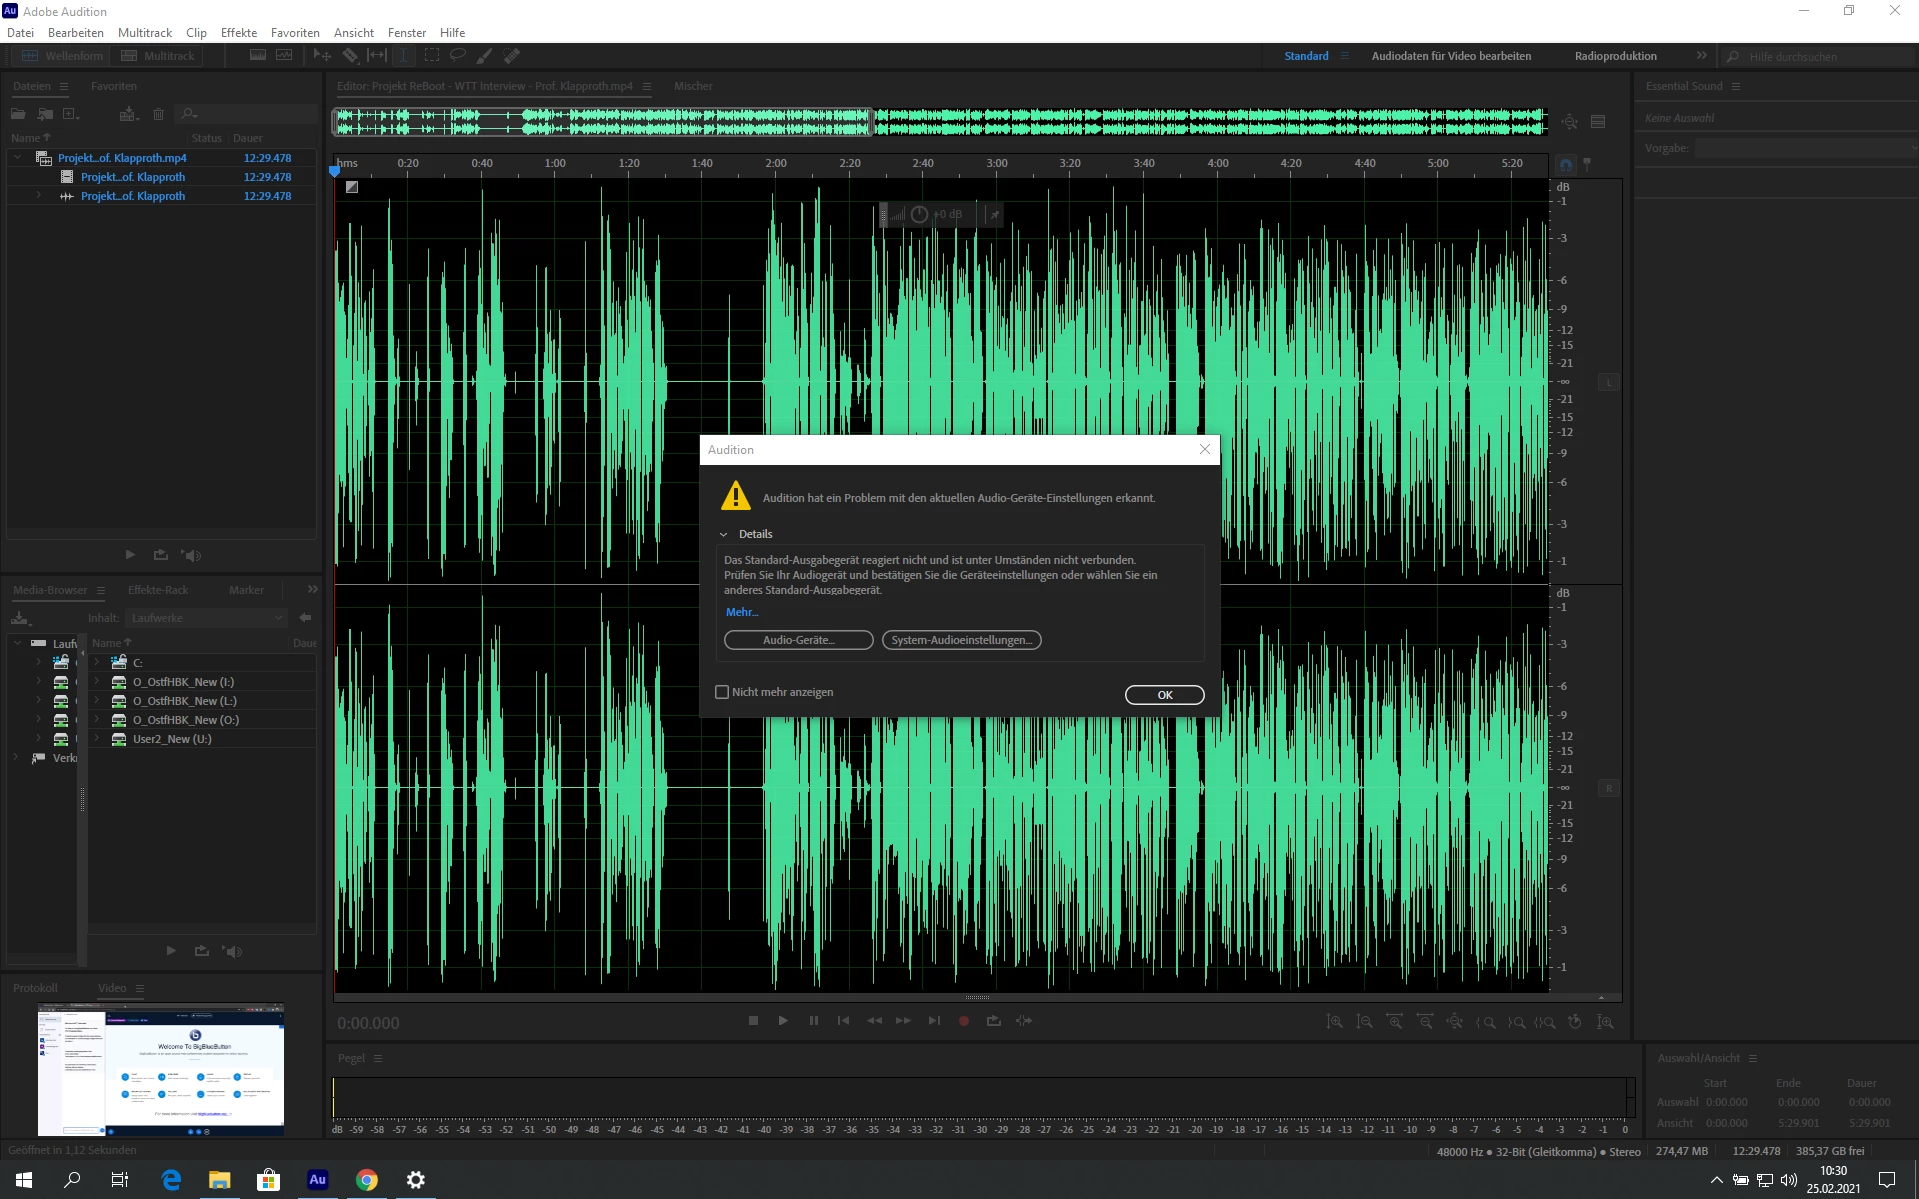Open Microsoft Edge from the taskbar
Screen dimensions: 1919x1199
(x=171, y=1180)
